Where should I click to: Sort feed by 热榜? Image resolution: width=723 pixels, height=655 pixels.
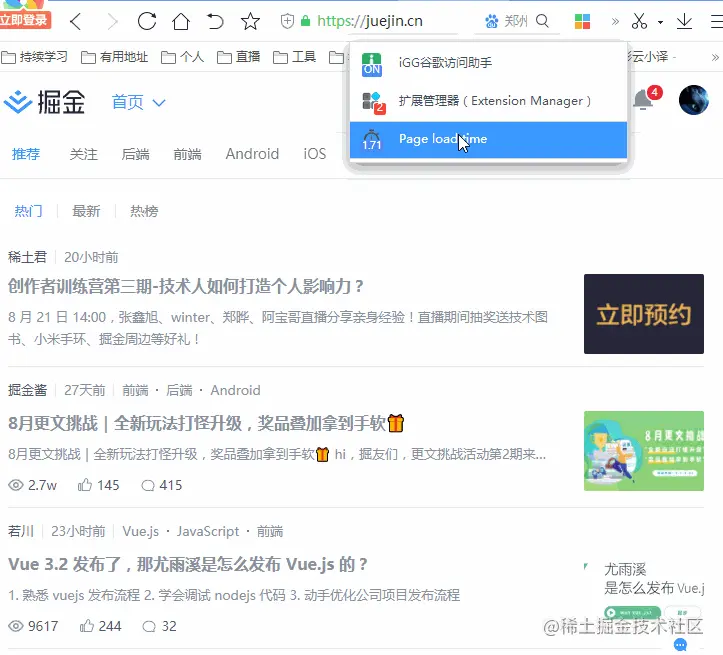click(144, 211)
